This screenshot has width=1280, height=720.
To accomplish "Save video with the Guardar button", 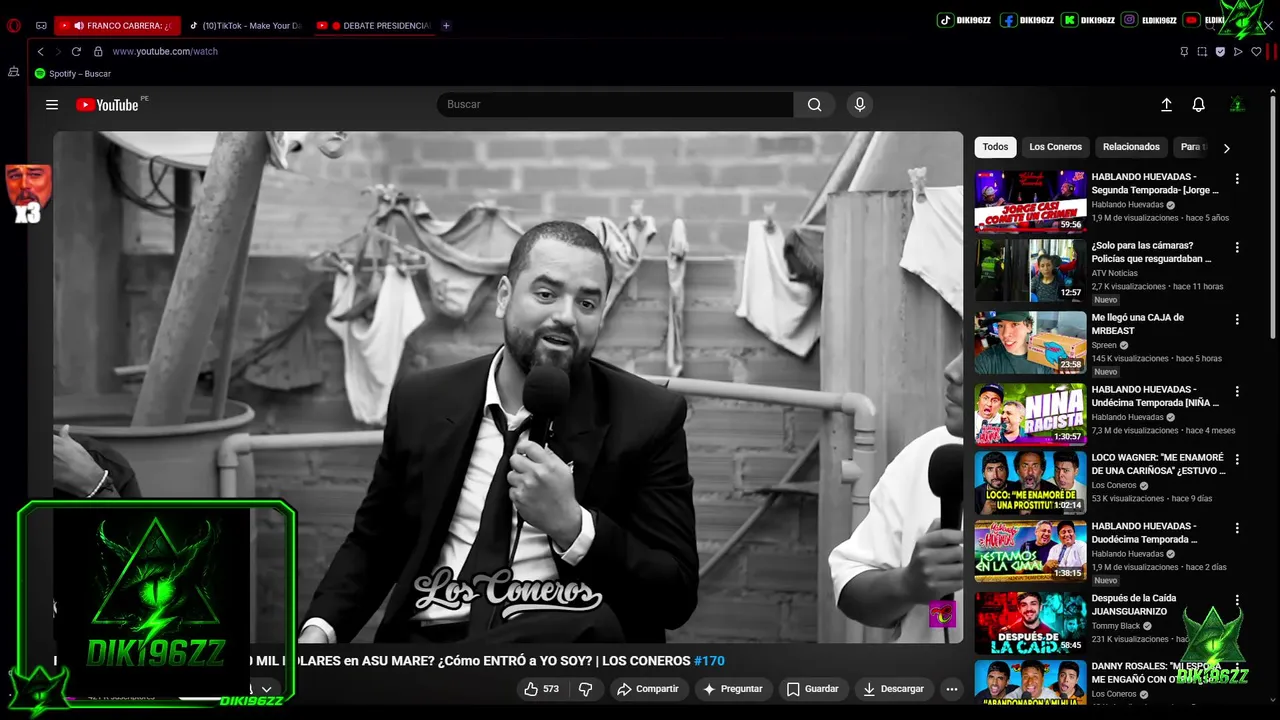I will pos(813,689).
